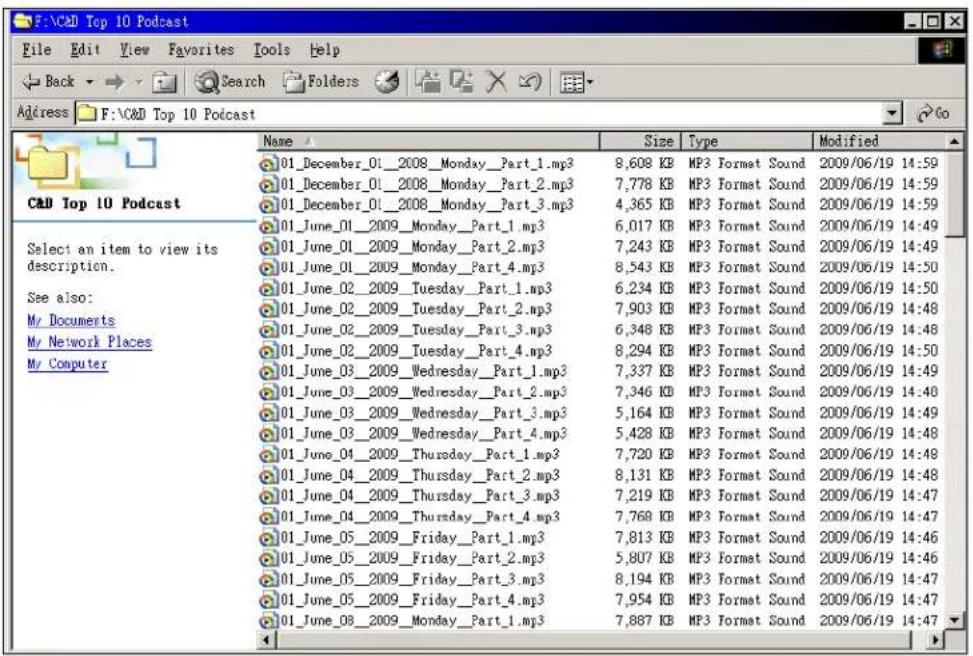Open the Edit menu

coord(85,50)
